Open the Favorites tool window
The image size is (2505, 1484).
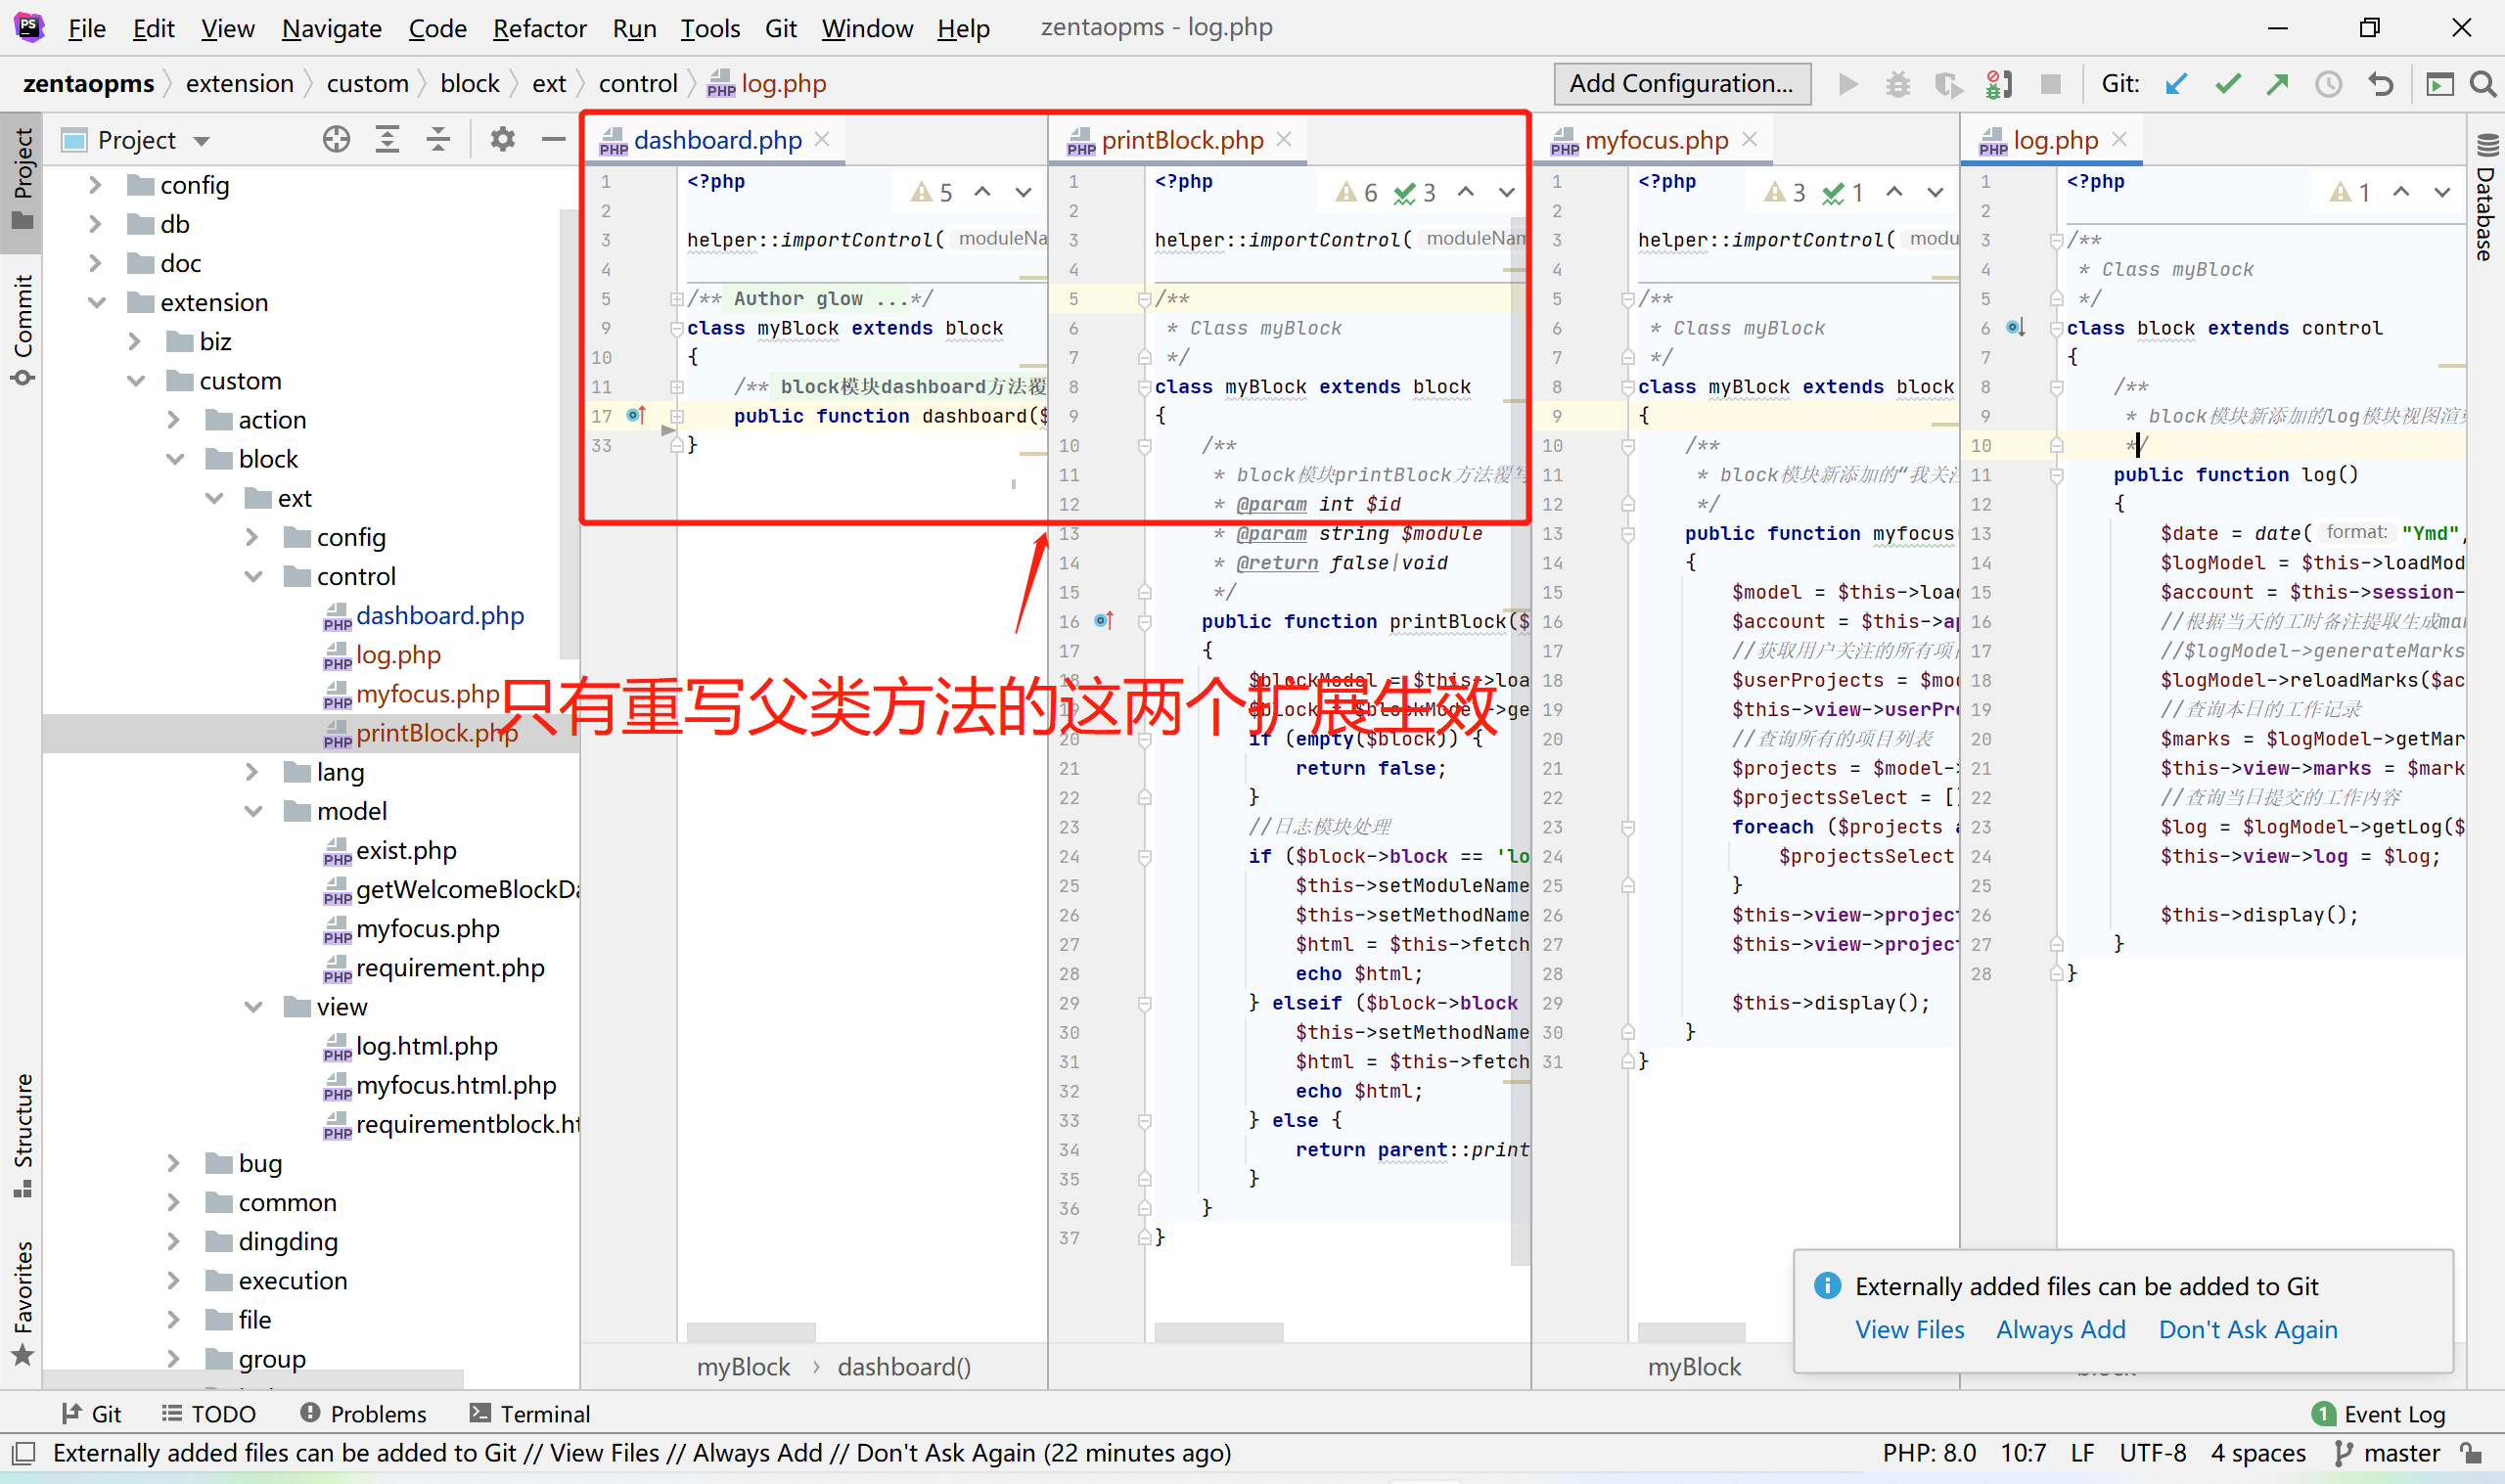coord(22,1303)
